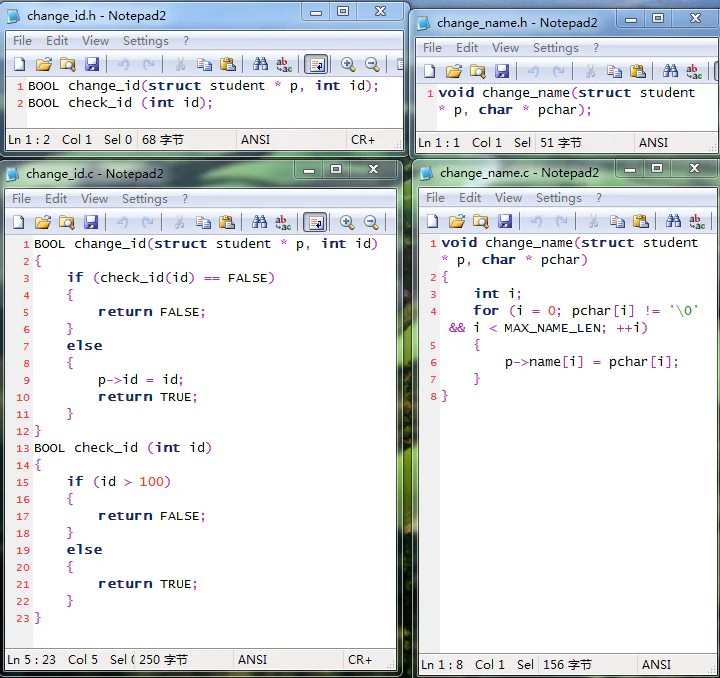Click ANSI encoding in change_name.h status bar
This screenshot has height=678, width=720.
tap(653, 143)
